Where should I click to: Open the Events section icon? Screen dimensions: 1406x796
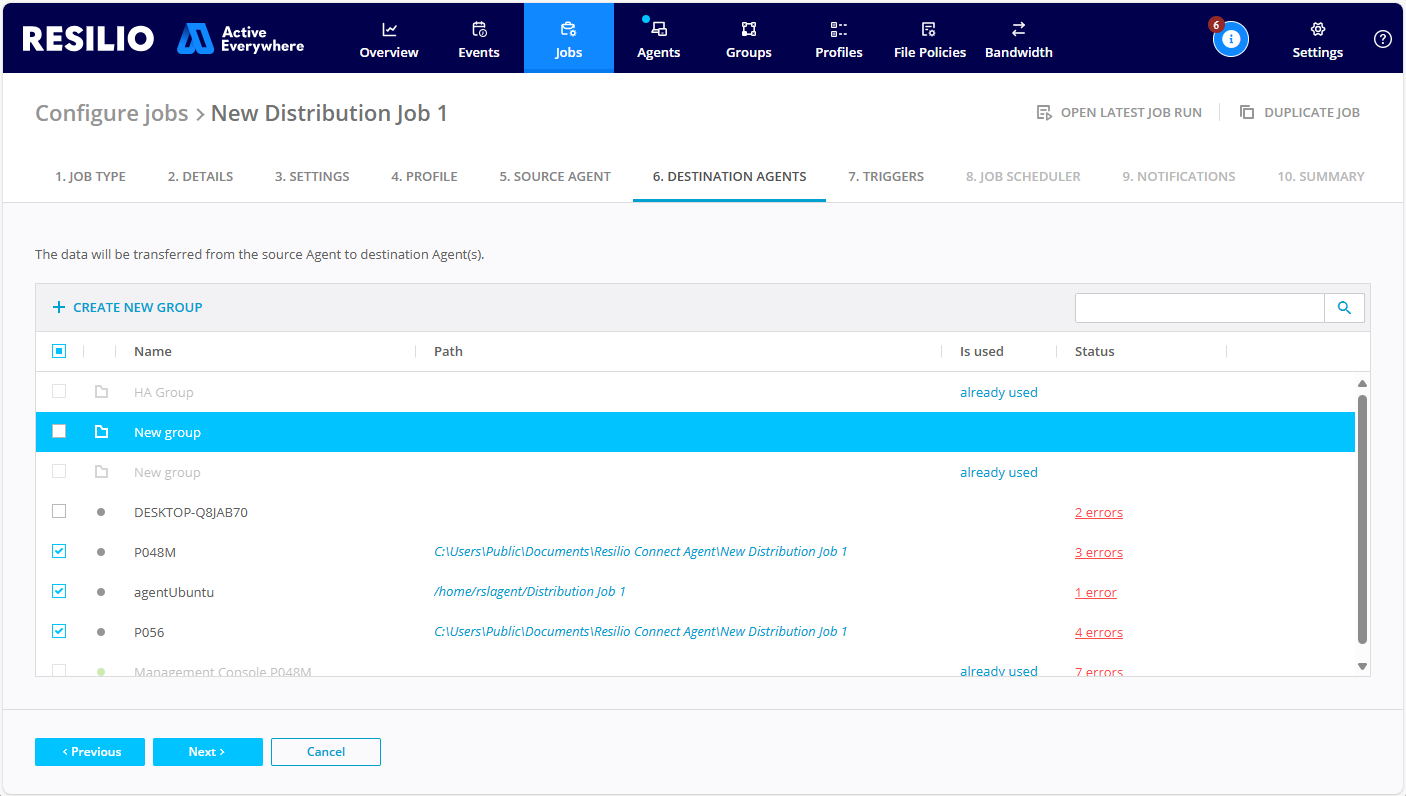478,29
